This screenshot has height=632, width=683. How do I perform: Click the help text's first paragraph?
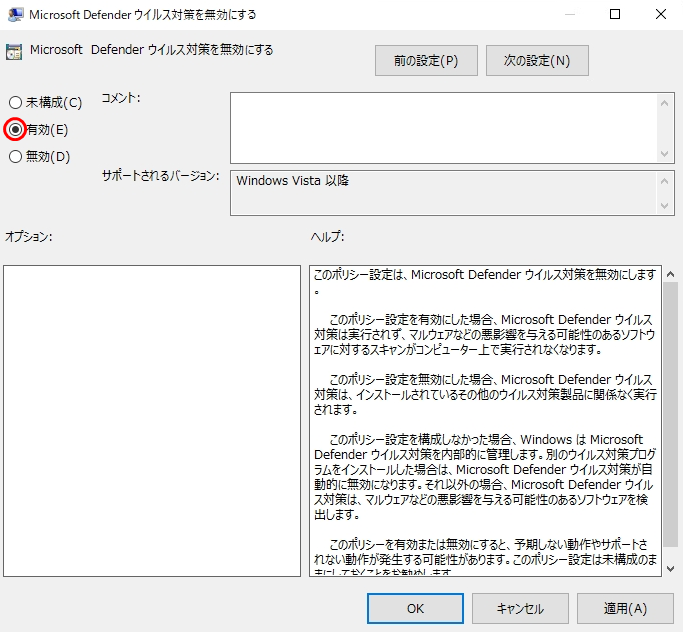[x=485, y=282]
